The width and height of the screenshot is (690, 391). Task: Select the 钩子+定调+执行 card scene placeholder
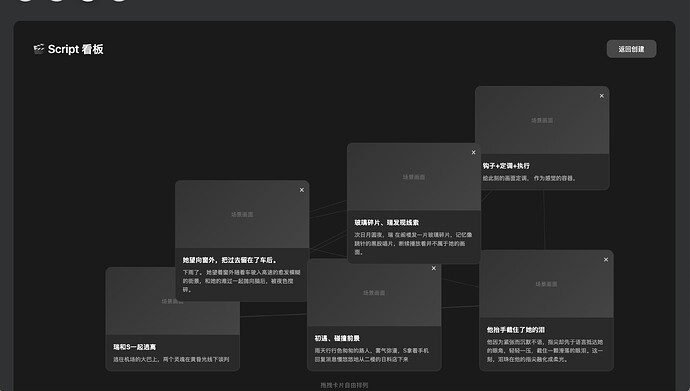[542, 120]
